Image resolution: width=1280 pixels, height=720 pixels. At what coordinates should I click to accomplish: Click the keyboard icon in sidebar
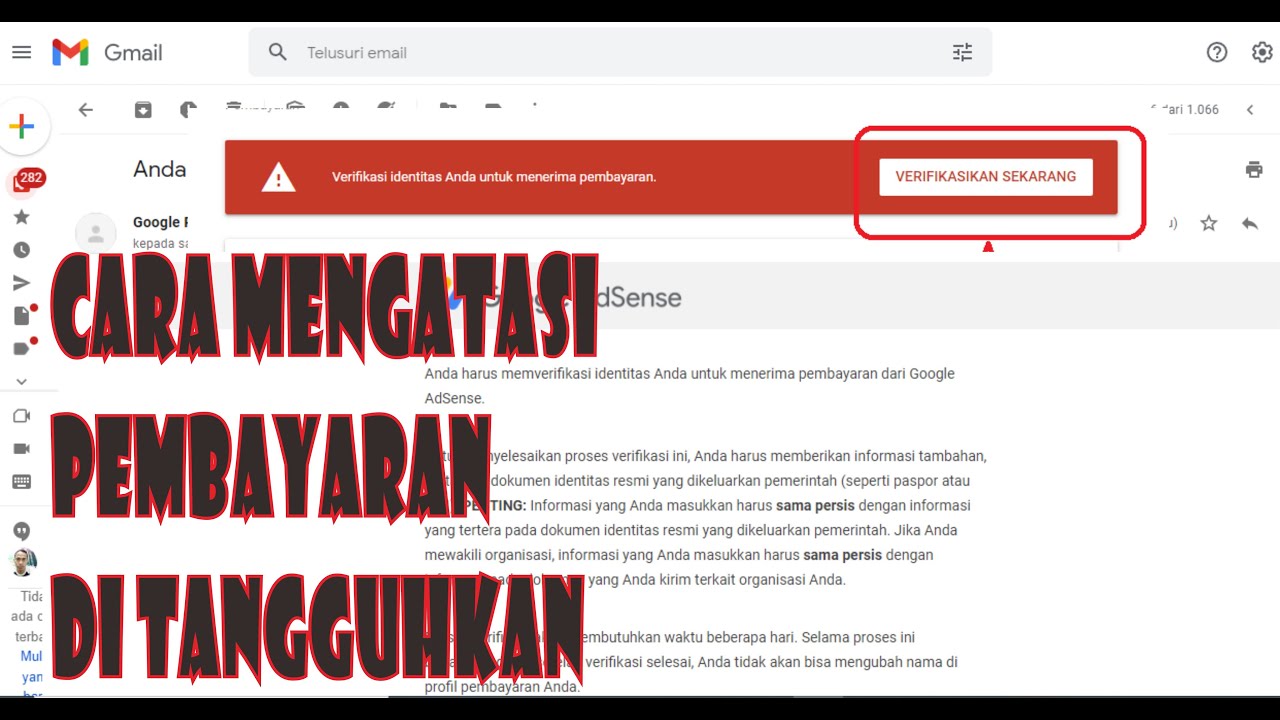point(21,482)
